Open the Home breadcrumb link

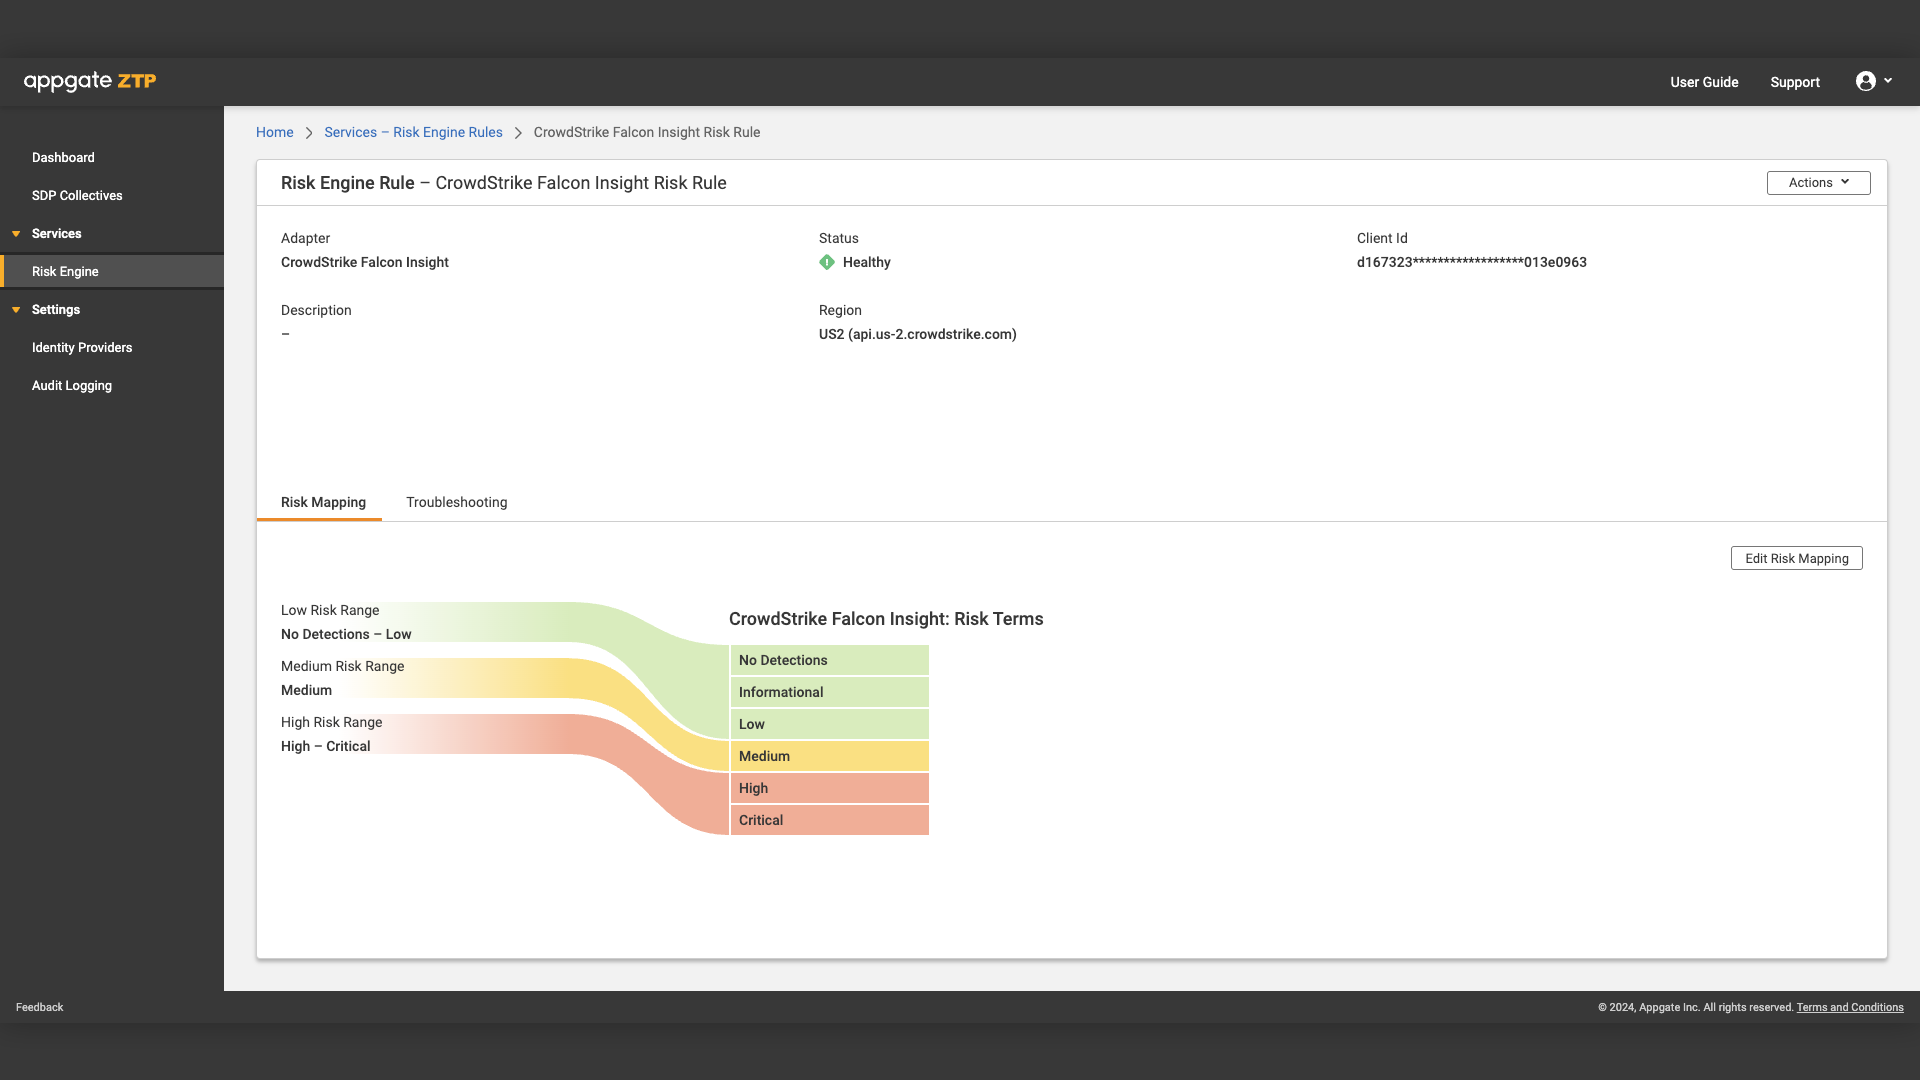274,132
